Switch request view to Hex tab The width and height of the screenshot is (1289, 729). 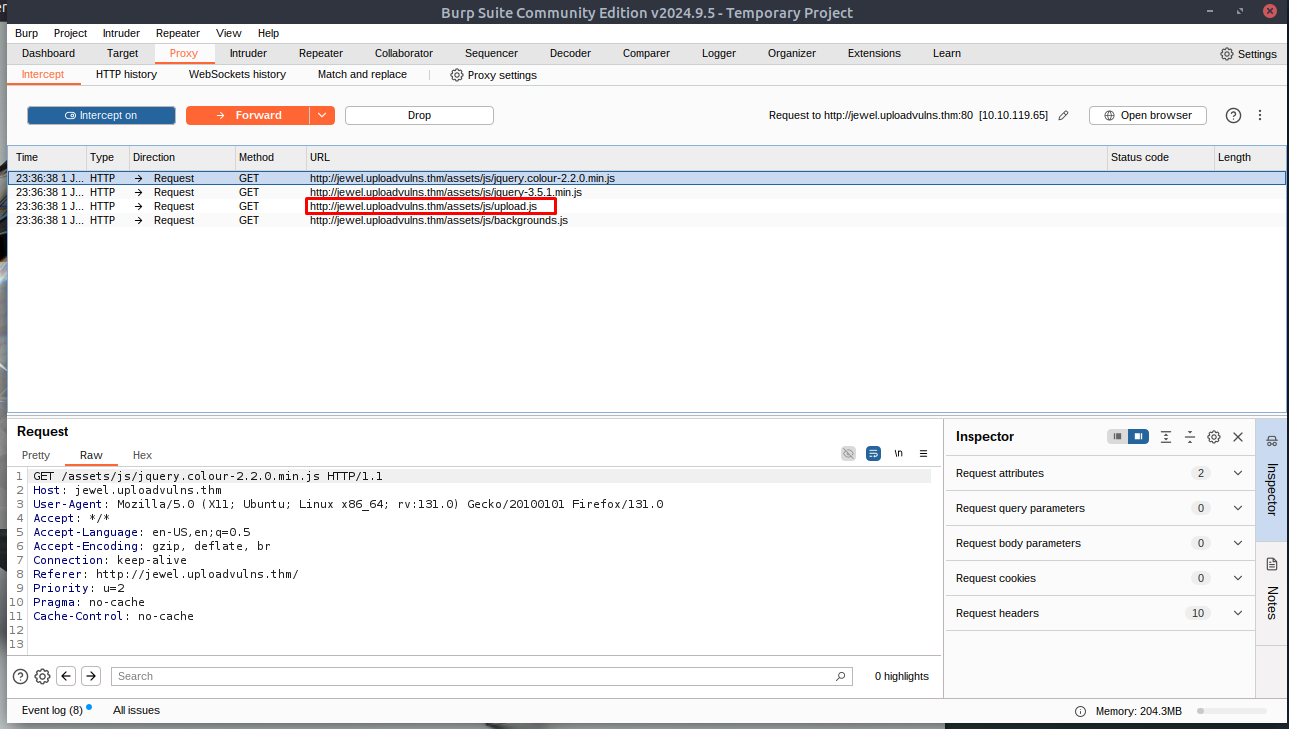[142, 455]
